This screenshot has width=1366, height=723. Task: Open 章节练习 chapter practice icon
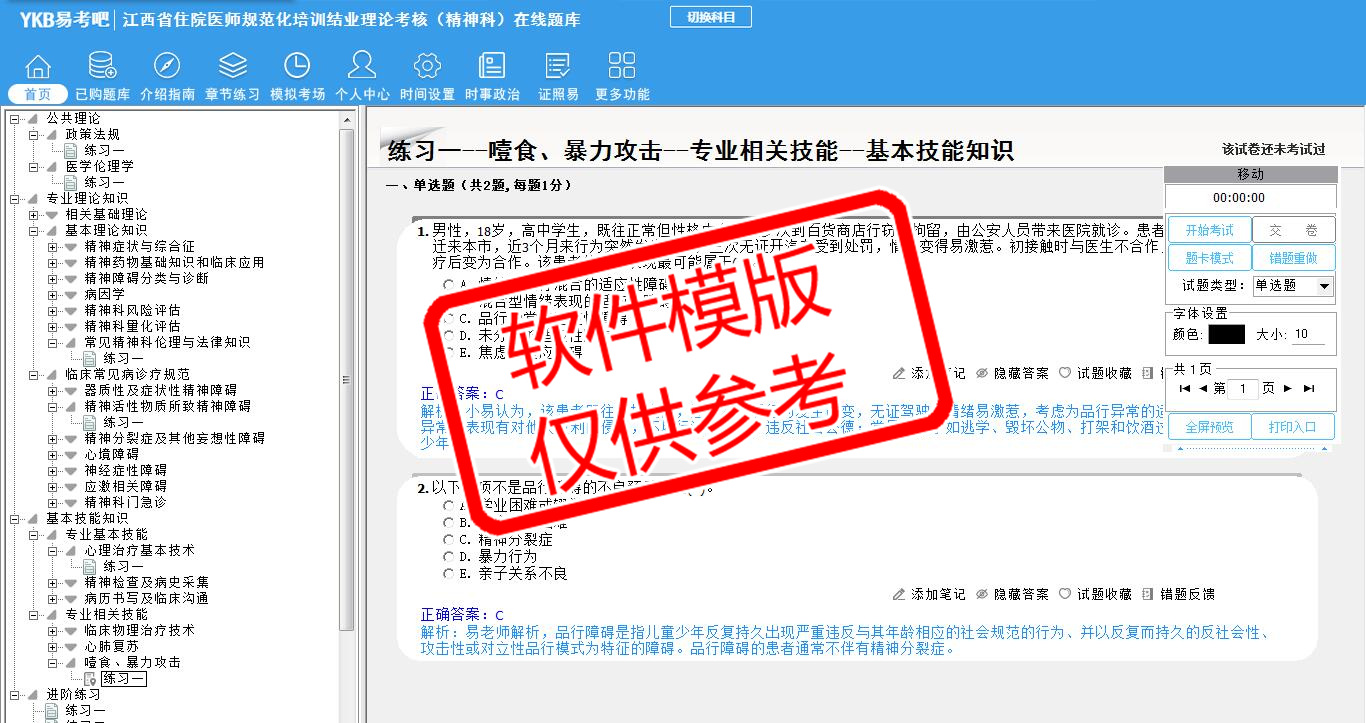pos(232,67)
